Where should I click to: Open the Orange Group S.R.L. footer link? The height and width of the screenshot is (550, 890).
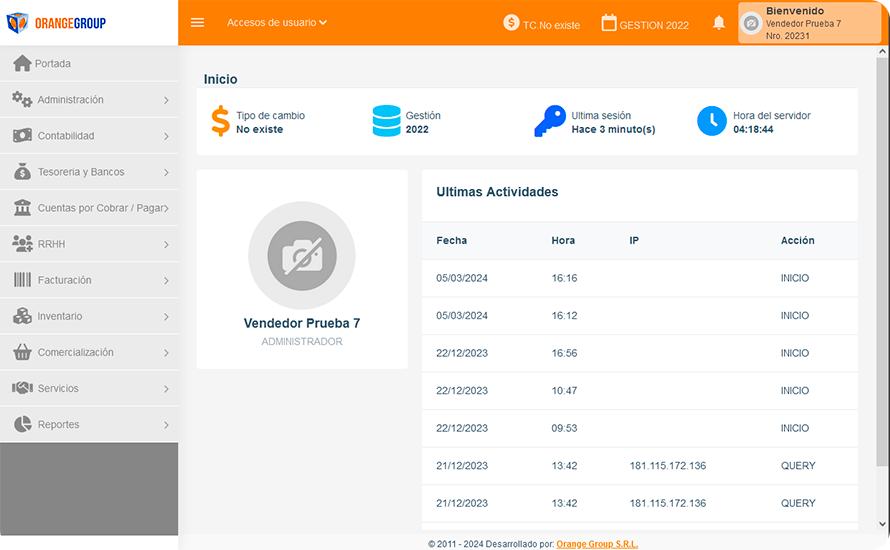click(x=596, y=544)
